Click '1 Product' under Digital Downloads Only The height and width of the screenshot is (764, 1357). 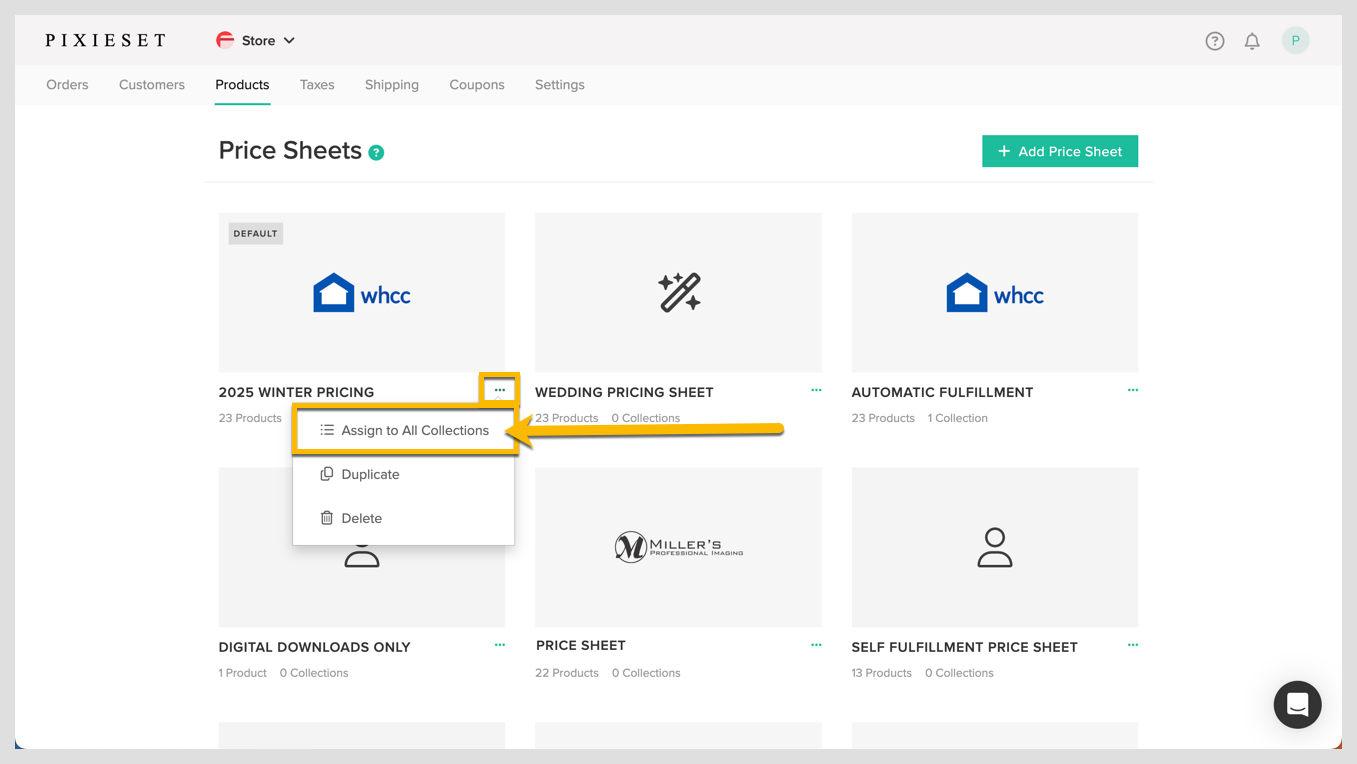[243, 673]
